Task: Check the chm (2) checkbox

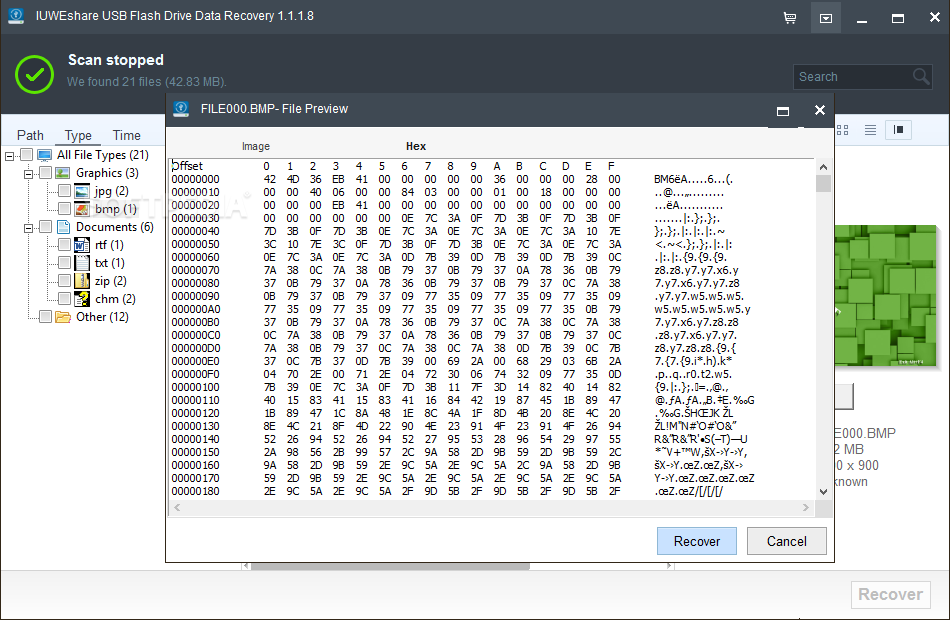Action: pyautogui.click(x=64, y=299)
